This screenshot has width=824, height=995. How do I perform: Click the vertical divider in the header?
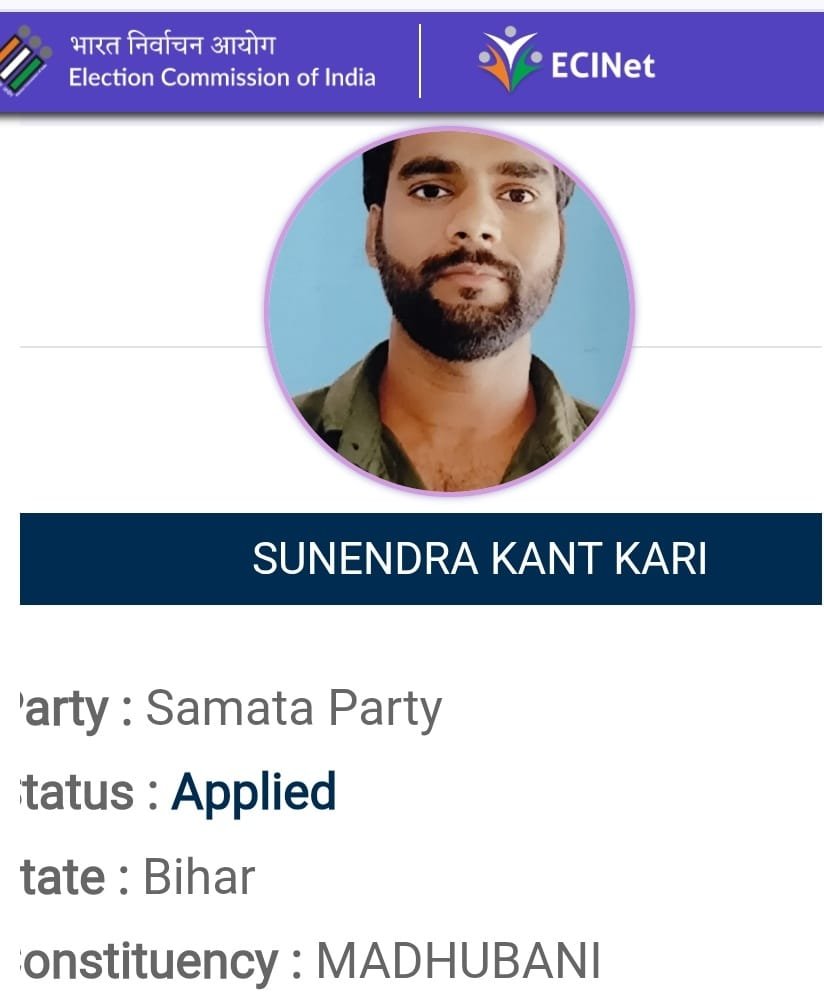420,62
